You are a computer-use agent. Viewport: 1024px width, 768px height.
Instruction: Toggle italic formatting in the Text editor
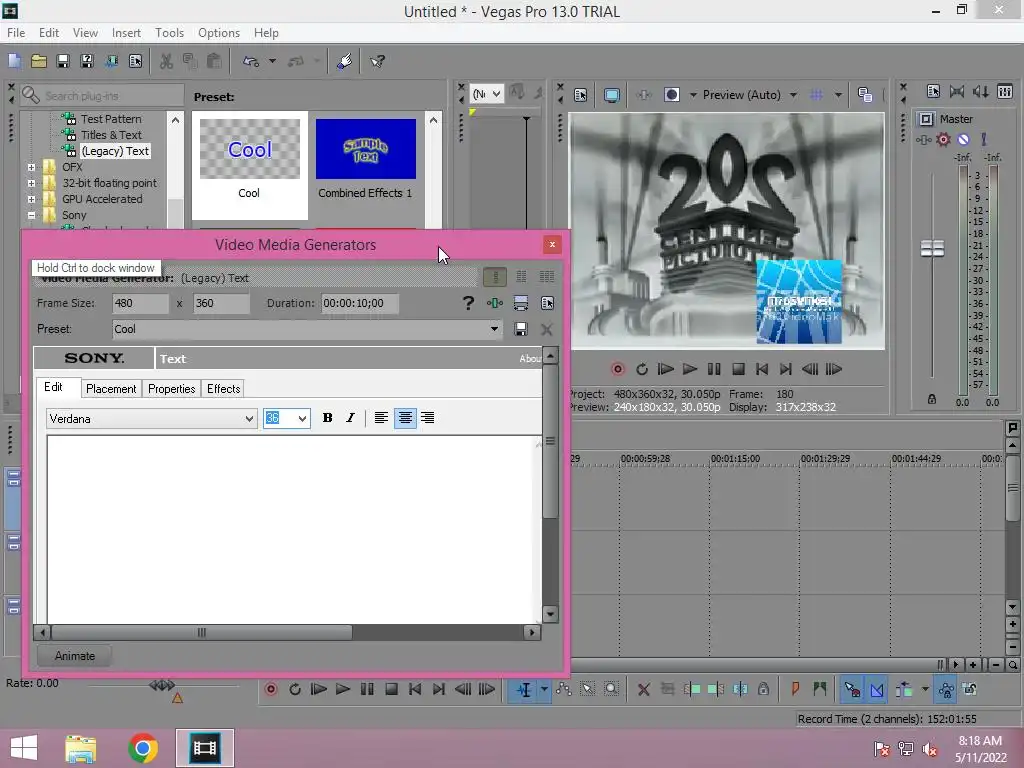(x=350, y=418)
